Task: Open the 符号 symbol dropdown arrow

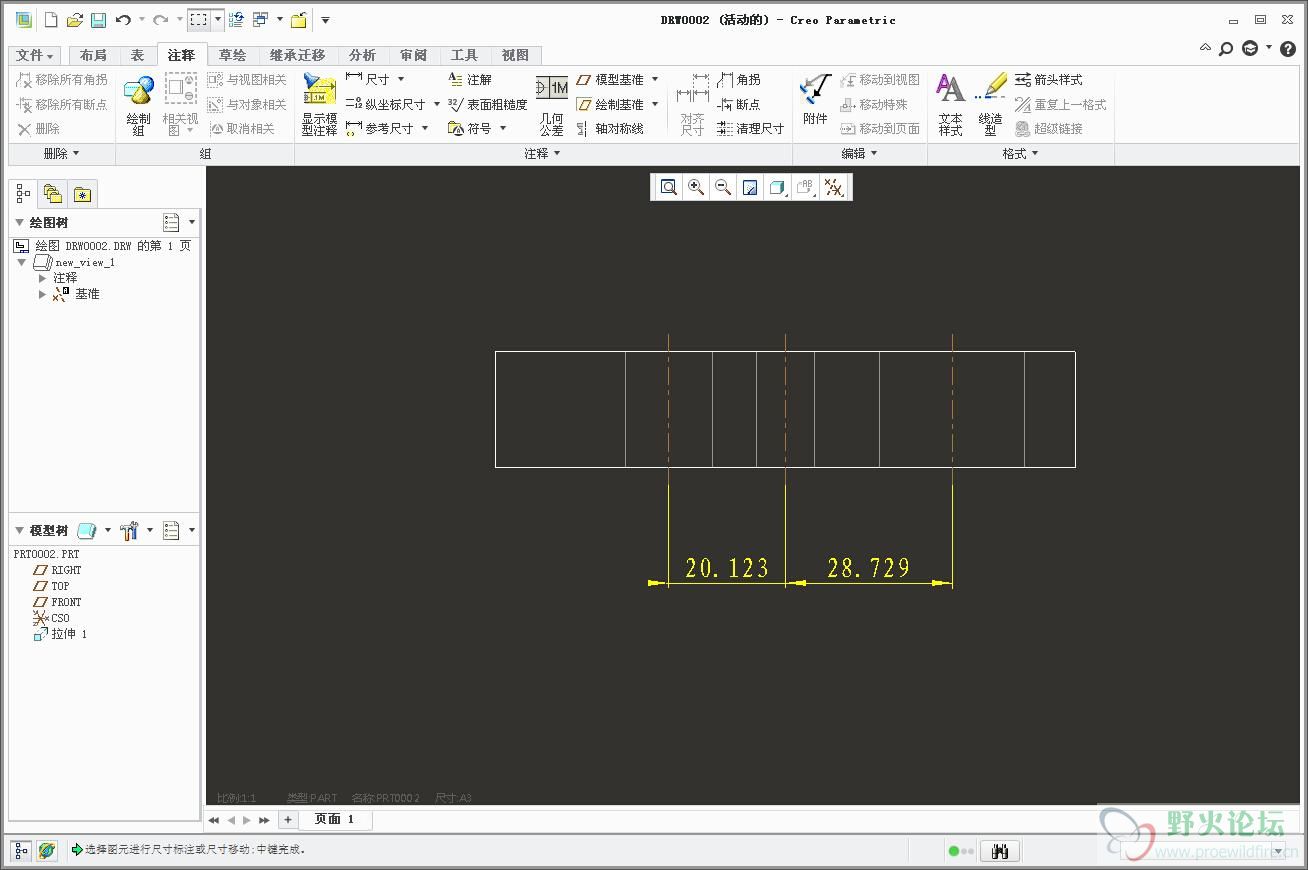Action: [503, 128]
